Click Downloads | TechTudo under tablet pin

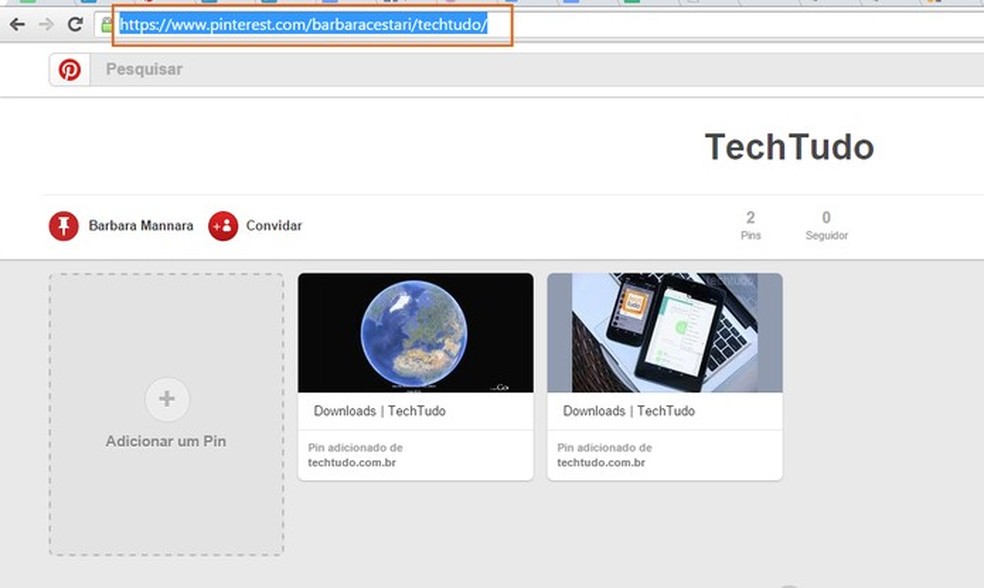(x=629, y=411)
